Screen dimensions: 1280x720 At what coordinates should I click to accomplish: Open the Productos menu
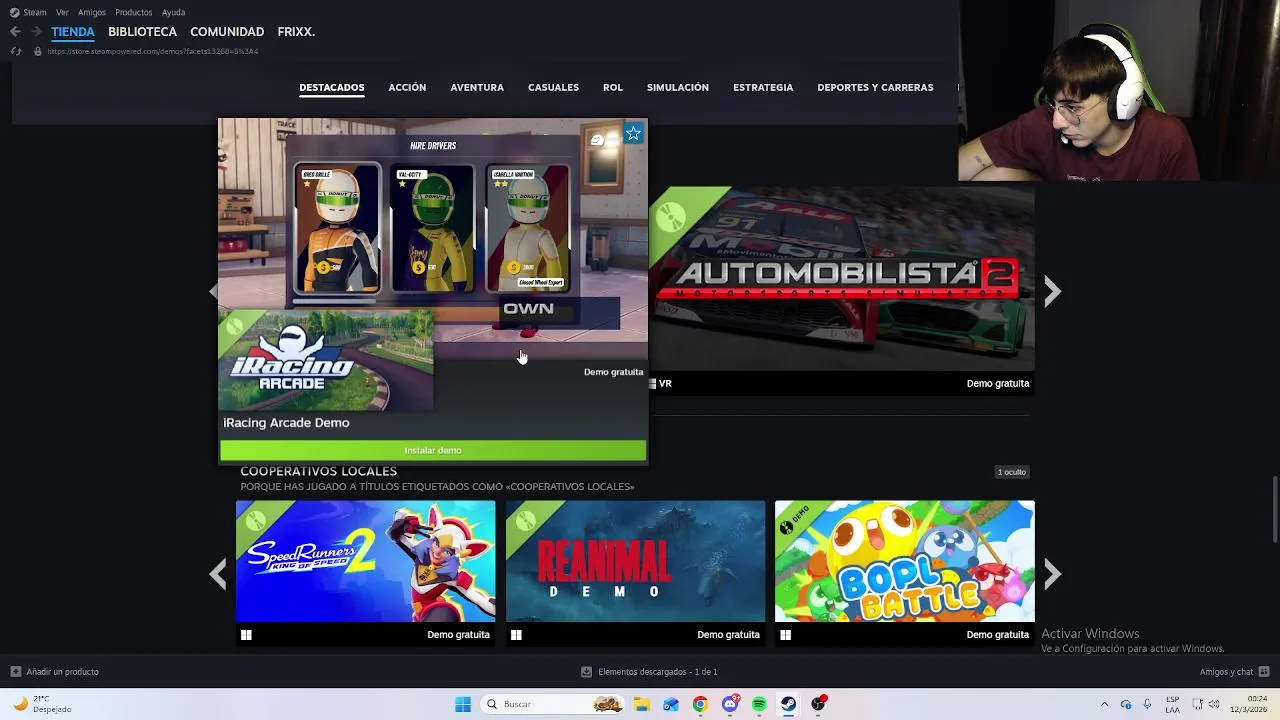point(134,12)
